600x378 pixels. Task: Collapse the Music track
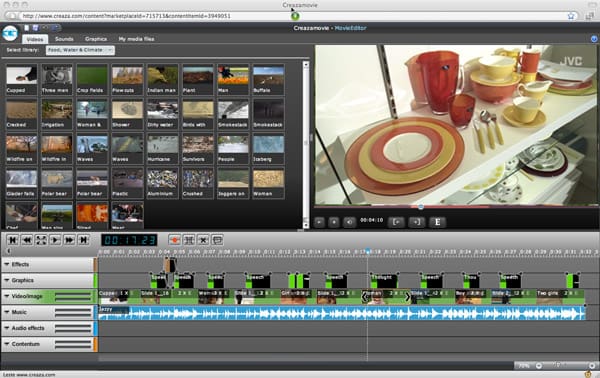7,312
